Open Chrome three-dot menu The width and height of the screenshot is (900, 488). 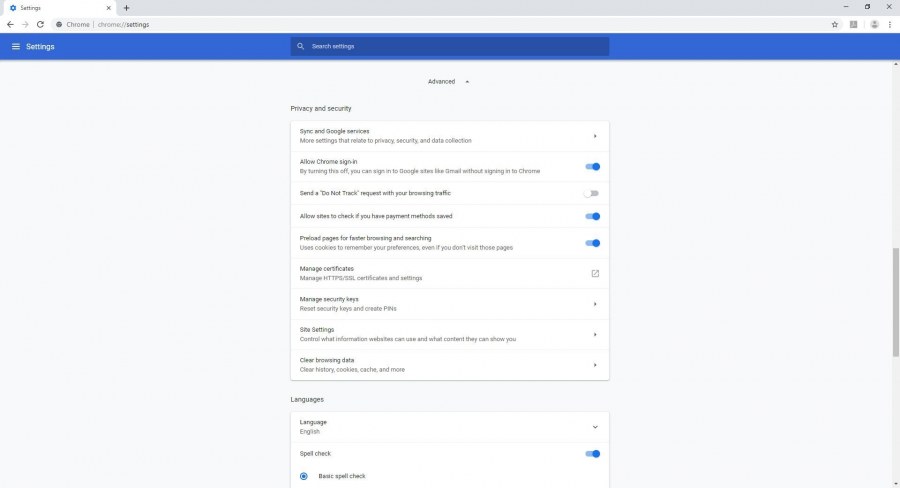pos(889,24)
